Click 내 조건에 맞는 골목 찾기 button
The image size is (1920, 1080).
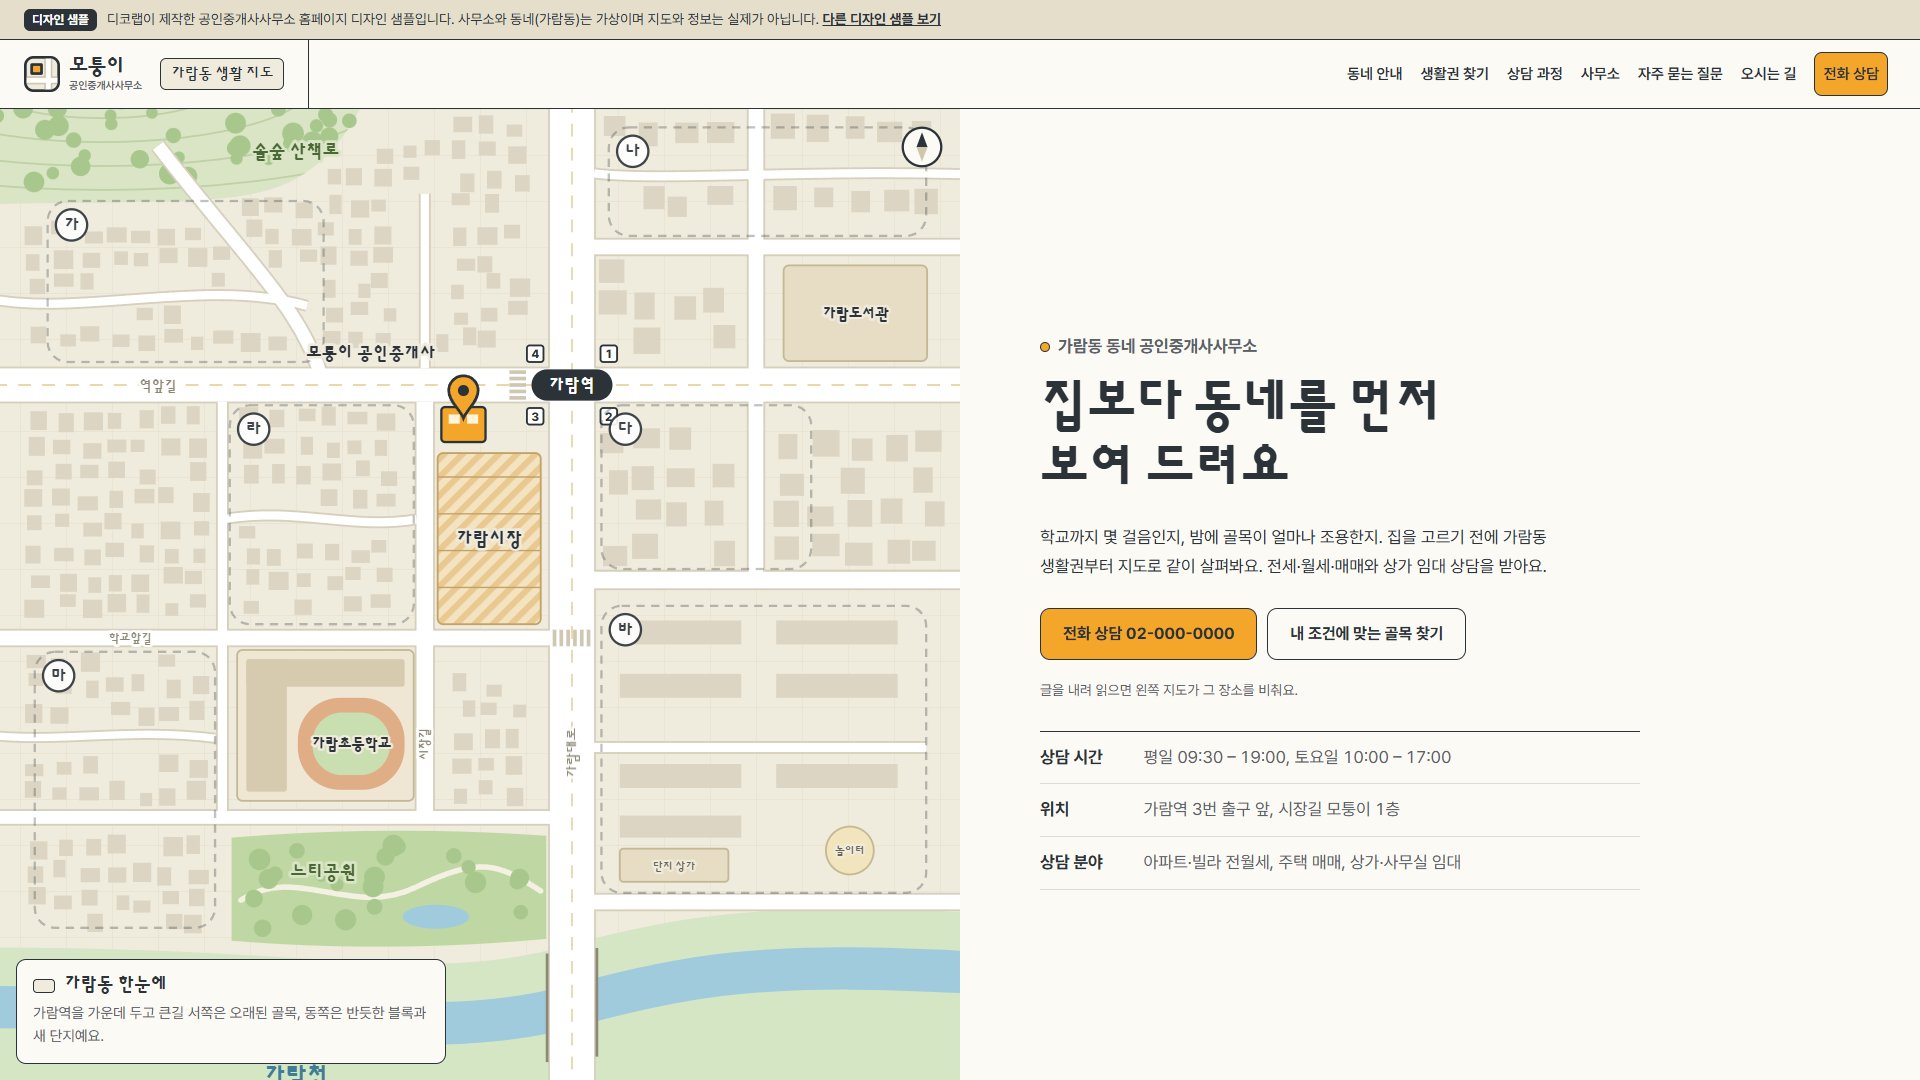click(1366, 634)
